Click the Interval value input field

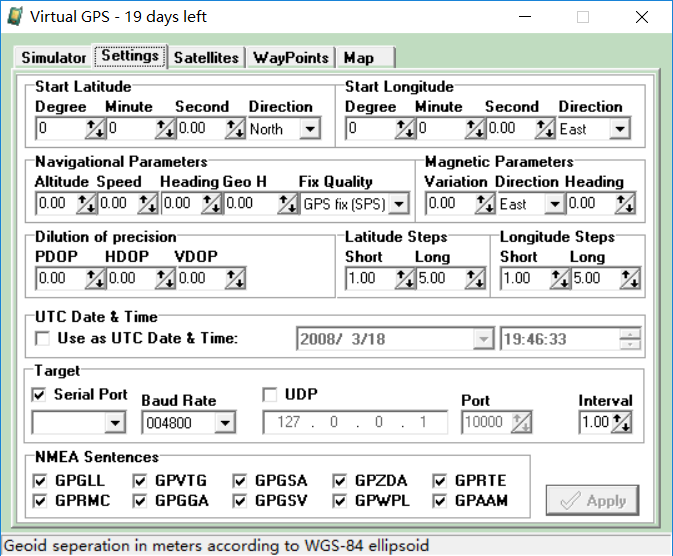pyautogui.click(x=596, y=422)
